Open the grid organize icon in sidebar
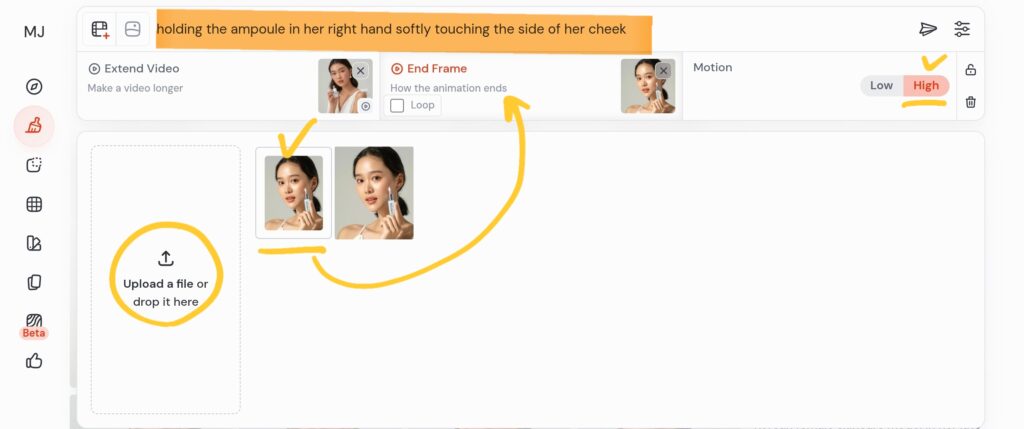This screenshot has height=429, width=1024. point(34,204)
